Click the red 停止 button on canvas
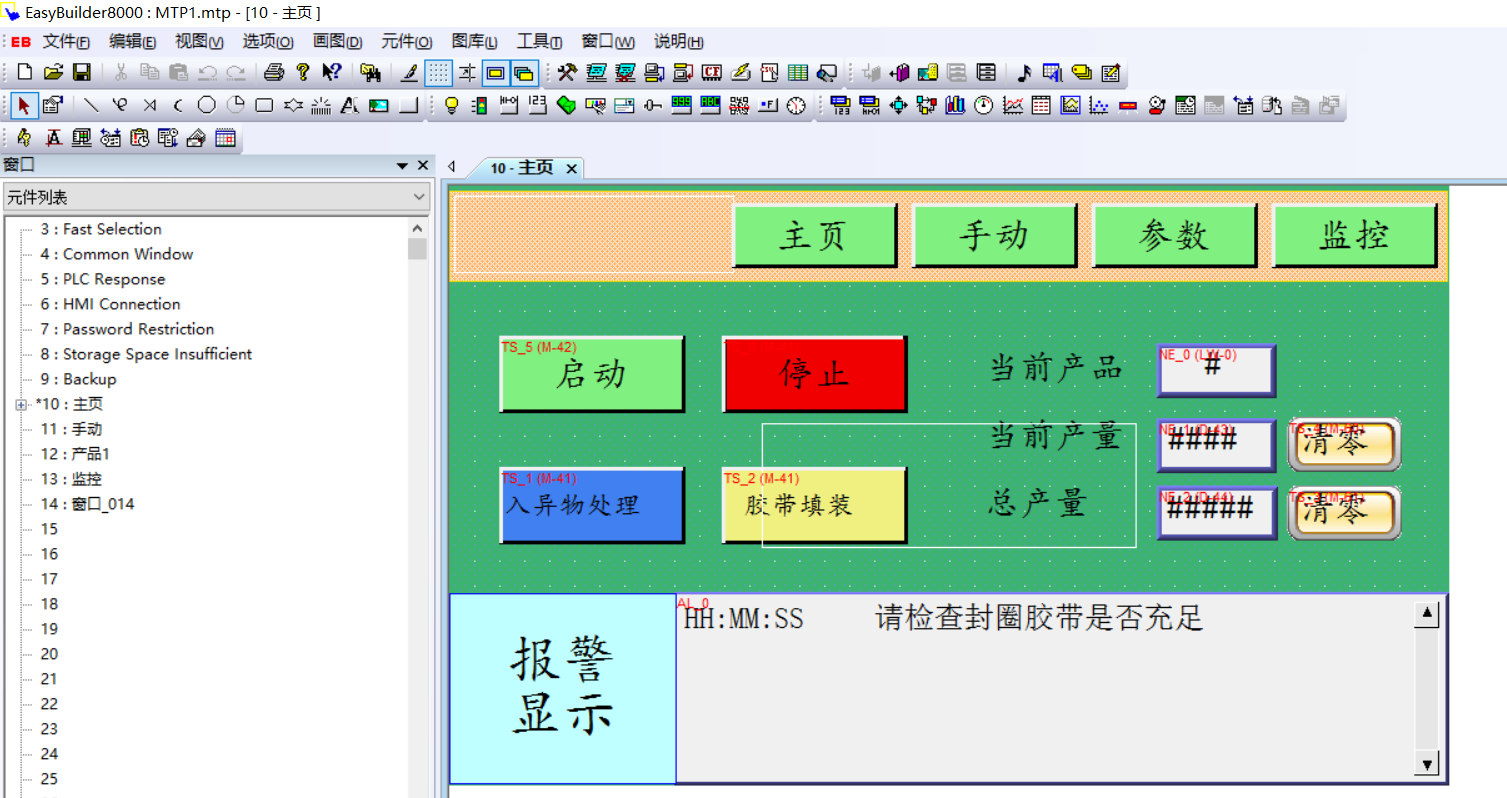 tap(814, 374)
